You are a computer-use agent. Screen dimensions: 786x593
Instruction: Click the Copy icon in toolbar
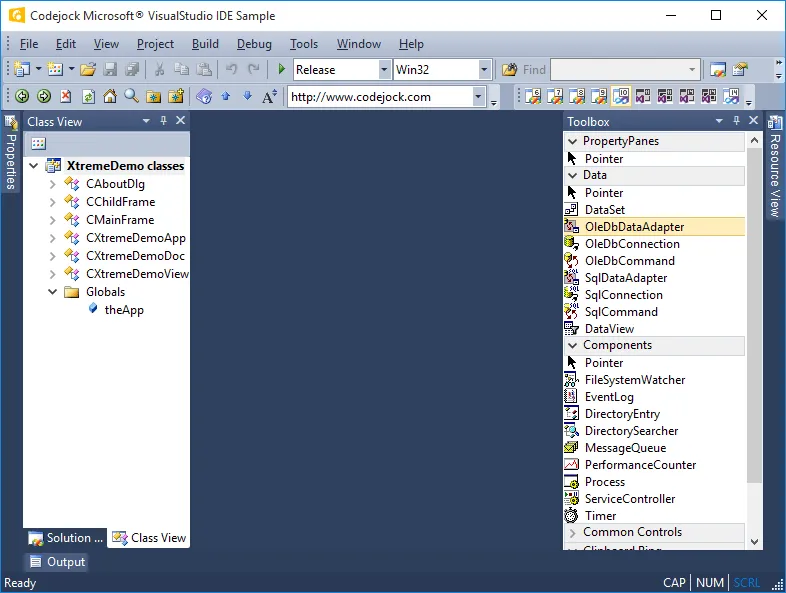coord(181,69)
